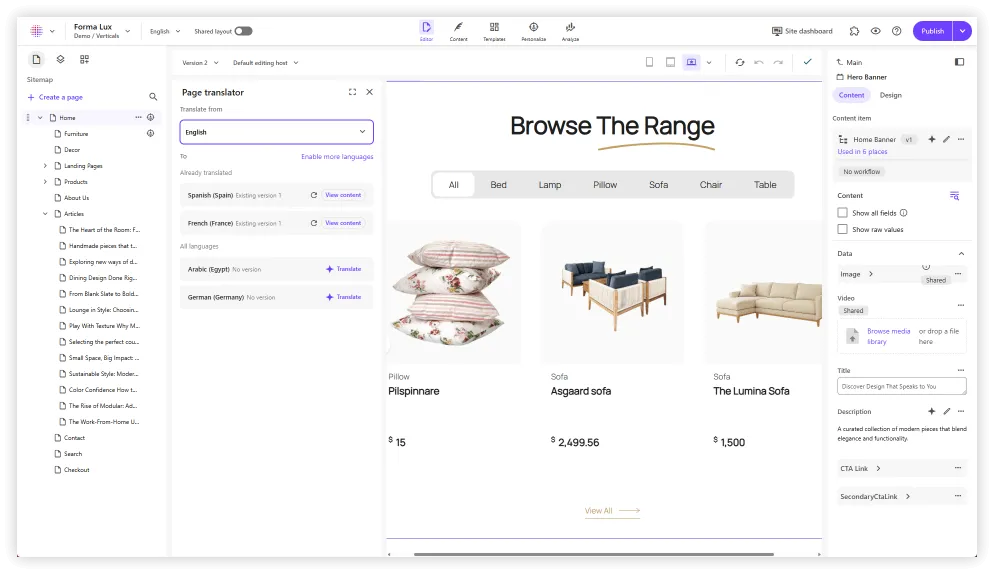The width and height of the screenshot is (994, 574).
Task: Click the reload canvas icon
Action: (x=740, y=62)
